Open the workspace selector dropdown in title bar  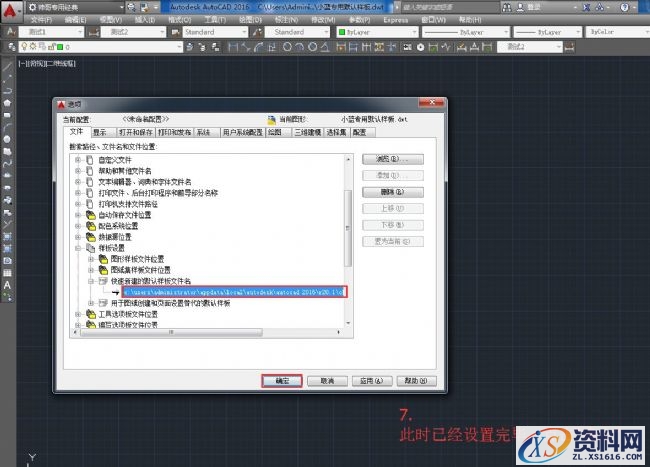tap(76, 7)
